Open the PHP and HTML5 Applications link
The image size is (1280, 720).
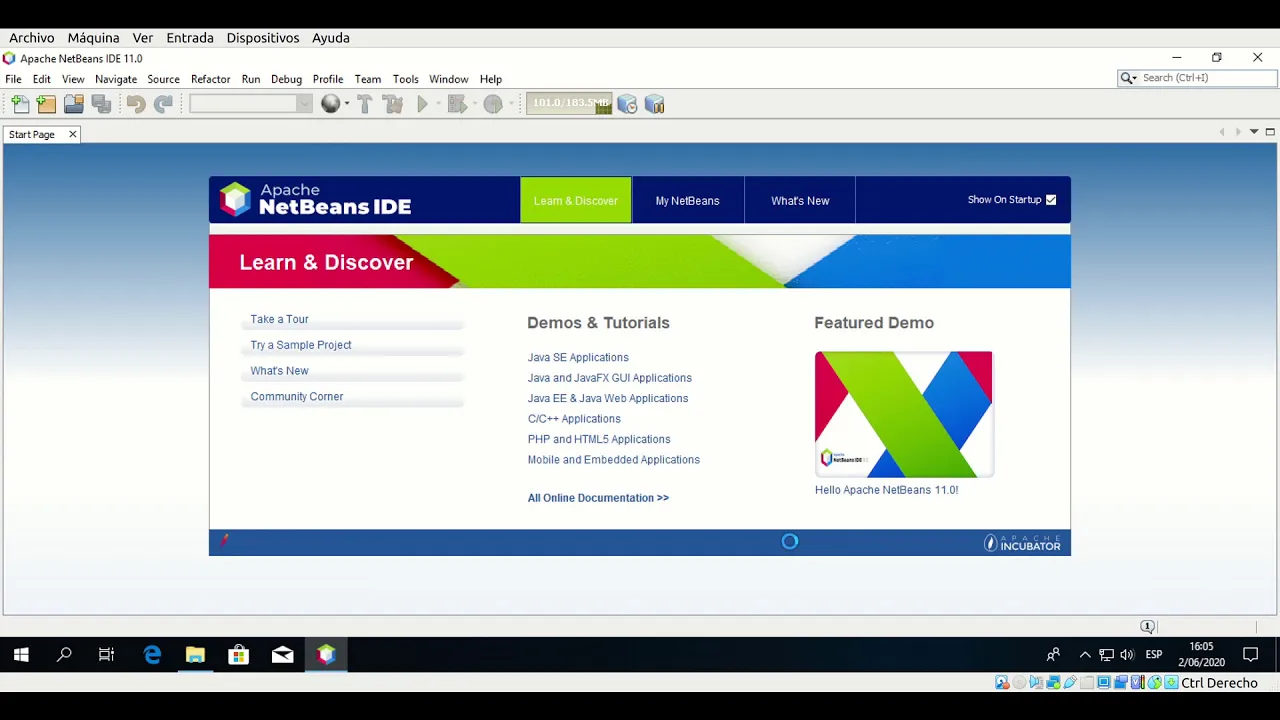599,440
